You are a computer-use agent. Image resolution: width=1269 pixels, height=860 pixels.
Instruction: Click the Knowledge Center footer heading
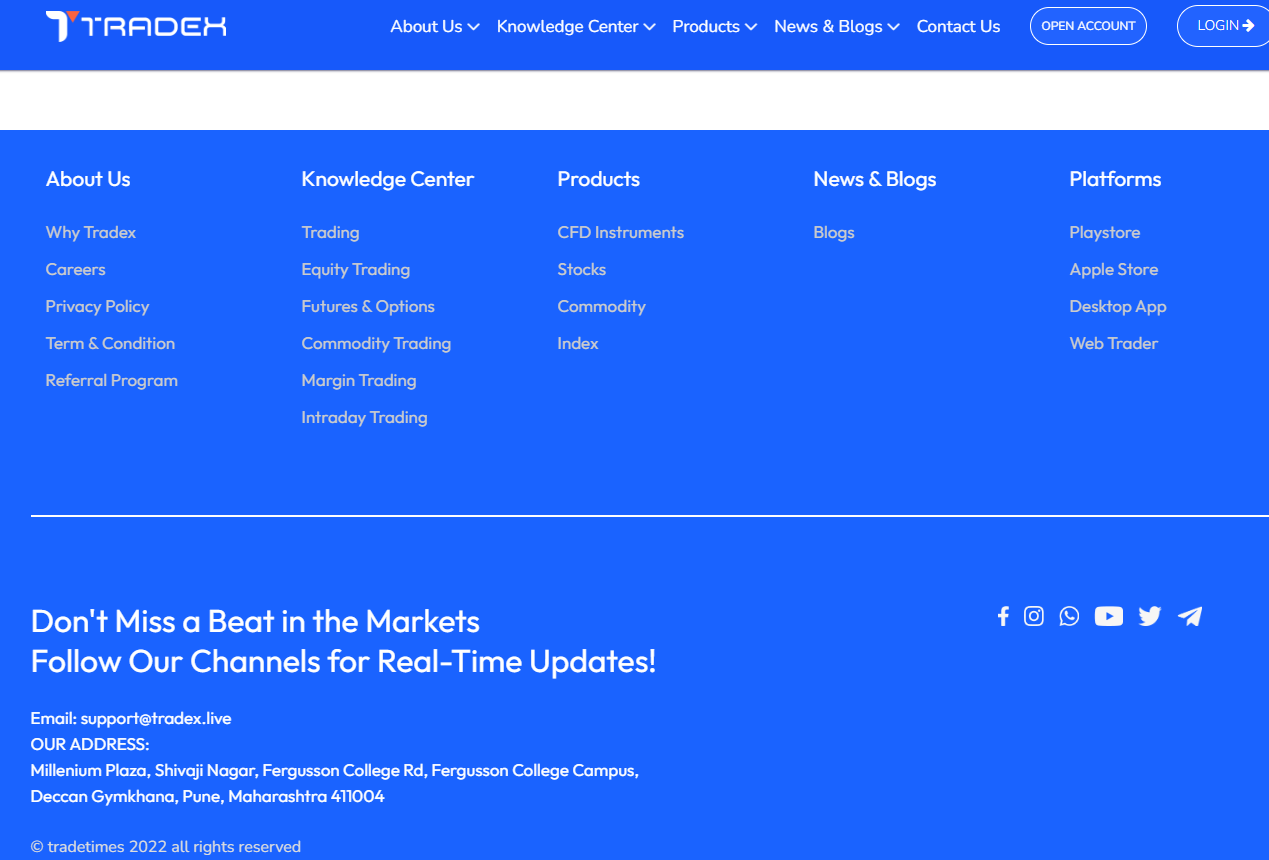coord(388,179)
